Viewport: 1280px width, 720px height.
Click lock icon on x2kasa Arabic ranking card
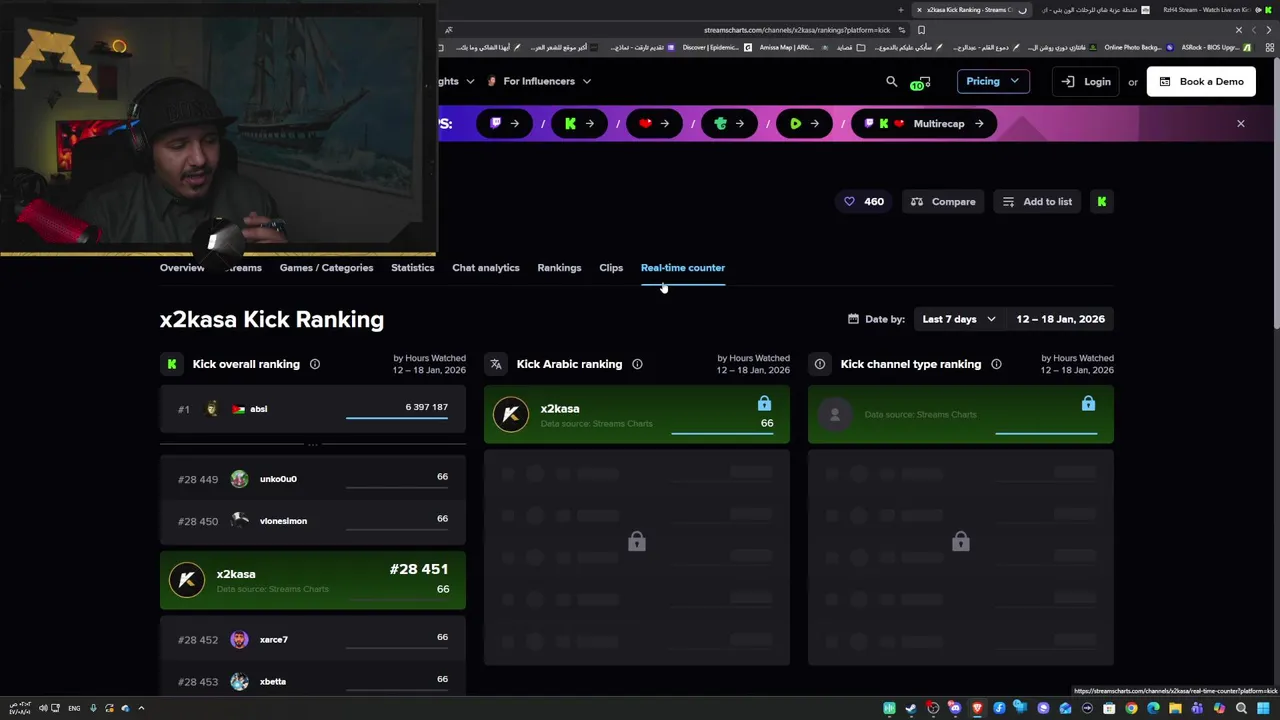click(764, 403)
